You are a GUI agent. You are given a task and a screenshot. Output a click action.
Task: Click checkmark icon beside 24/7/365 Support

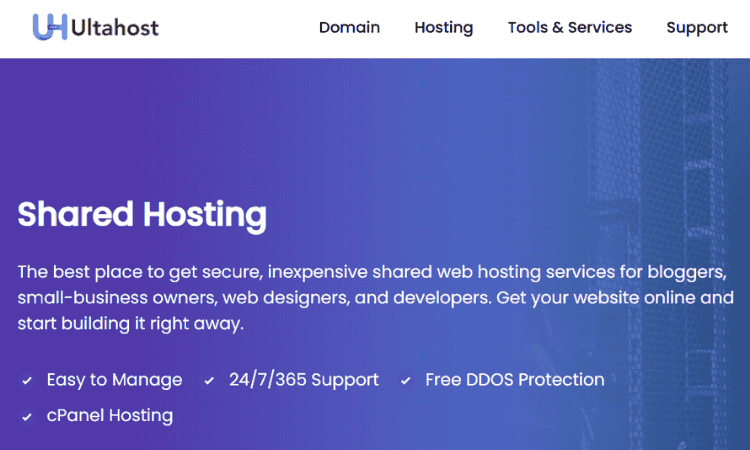pos(209,381)
